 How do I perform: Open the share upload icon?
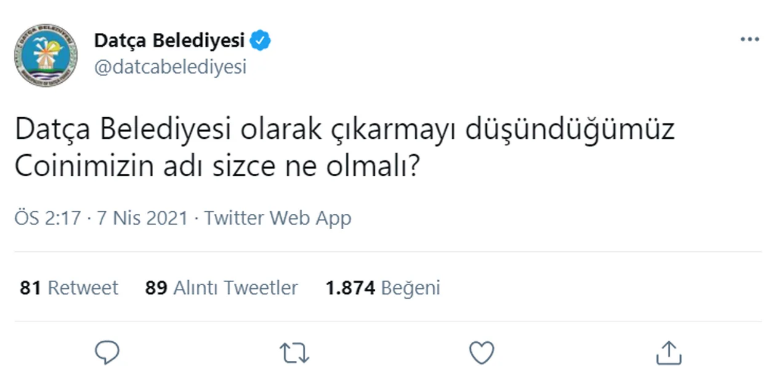click(669, 353)
